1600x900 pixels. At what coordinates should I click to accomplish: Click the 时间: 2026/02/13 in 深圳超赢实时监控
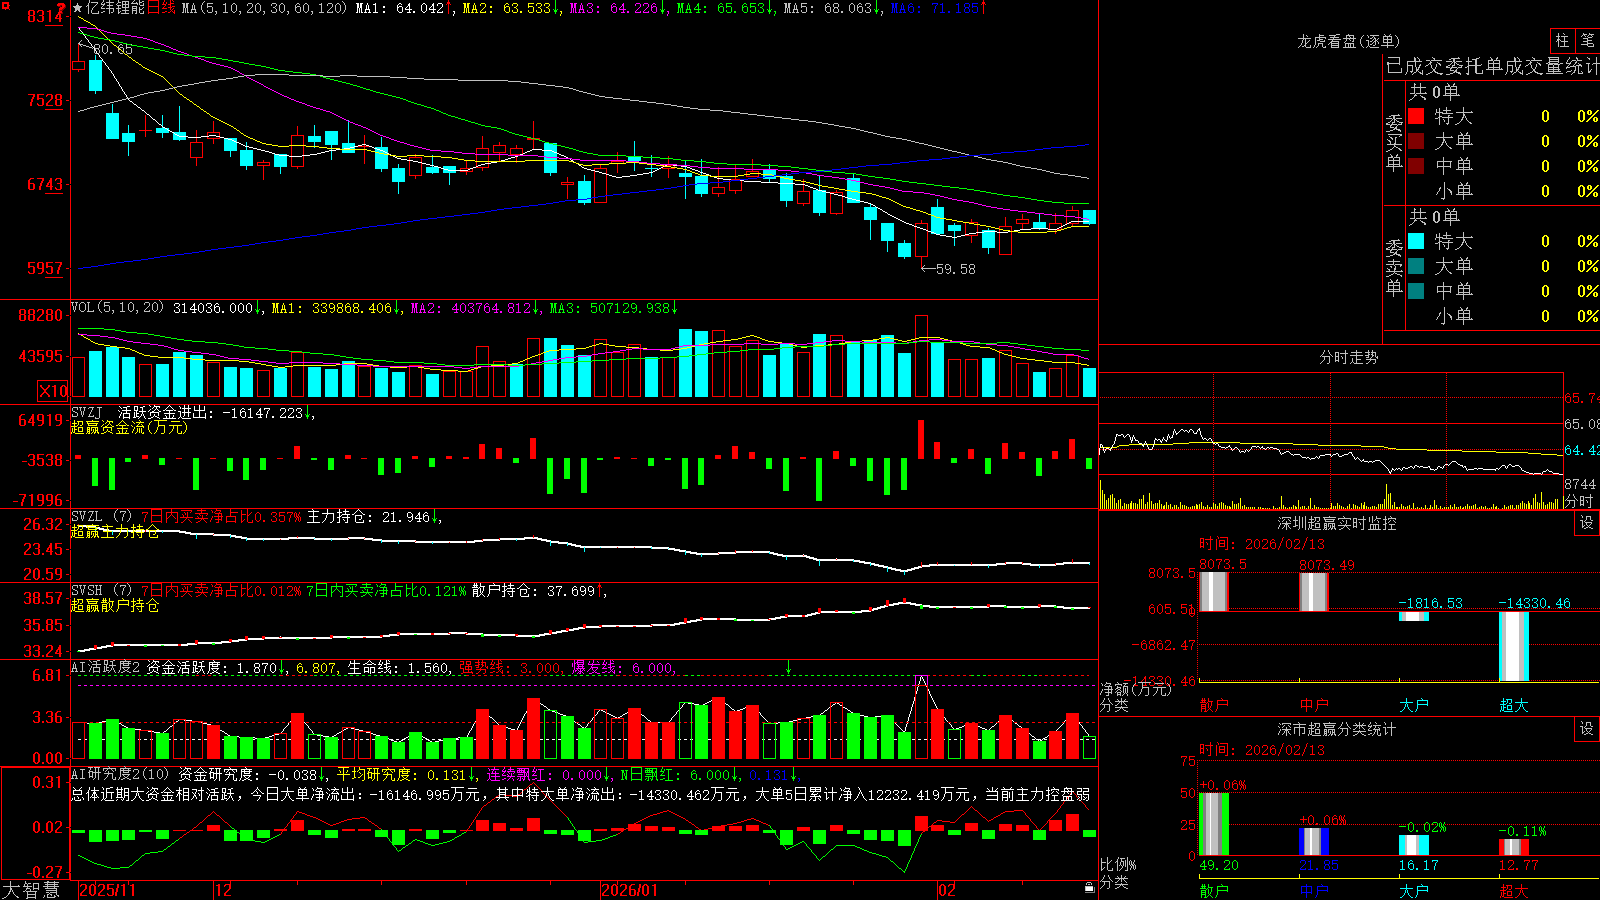click(1262, 544)
